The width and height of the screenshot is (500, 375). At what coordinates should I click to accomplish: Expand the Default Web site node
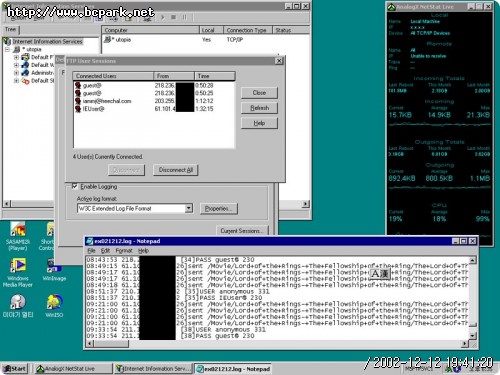[x=16, y=65]
